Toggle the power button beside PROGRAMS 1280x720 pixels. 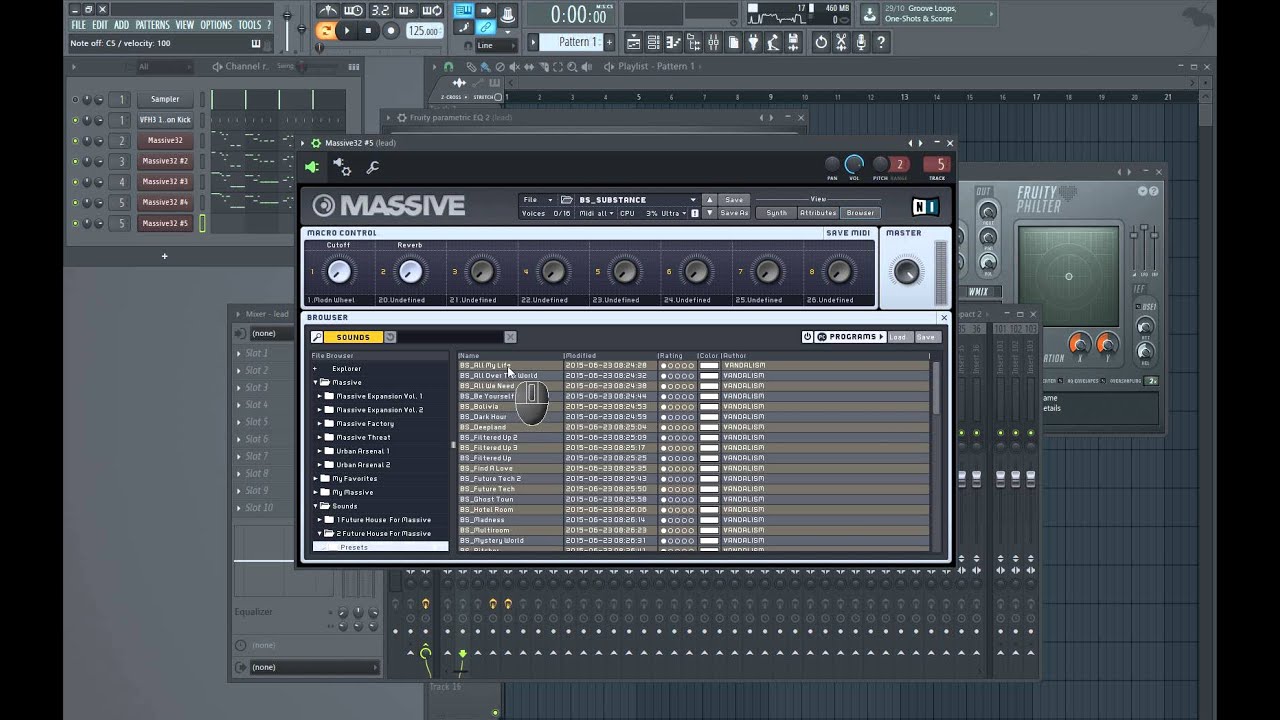coord(808,337)
